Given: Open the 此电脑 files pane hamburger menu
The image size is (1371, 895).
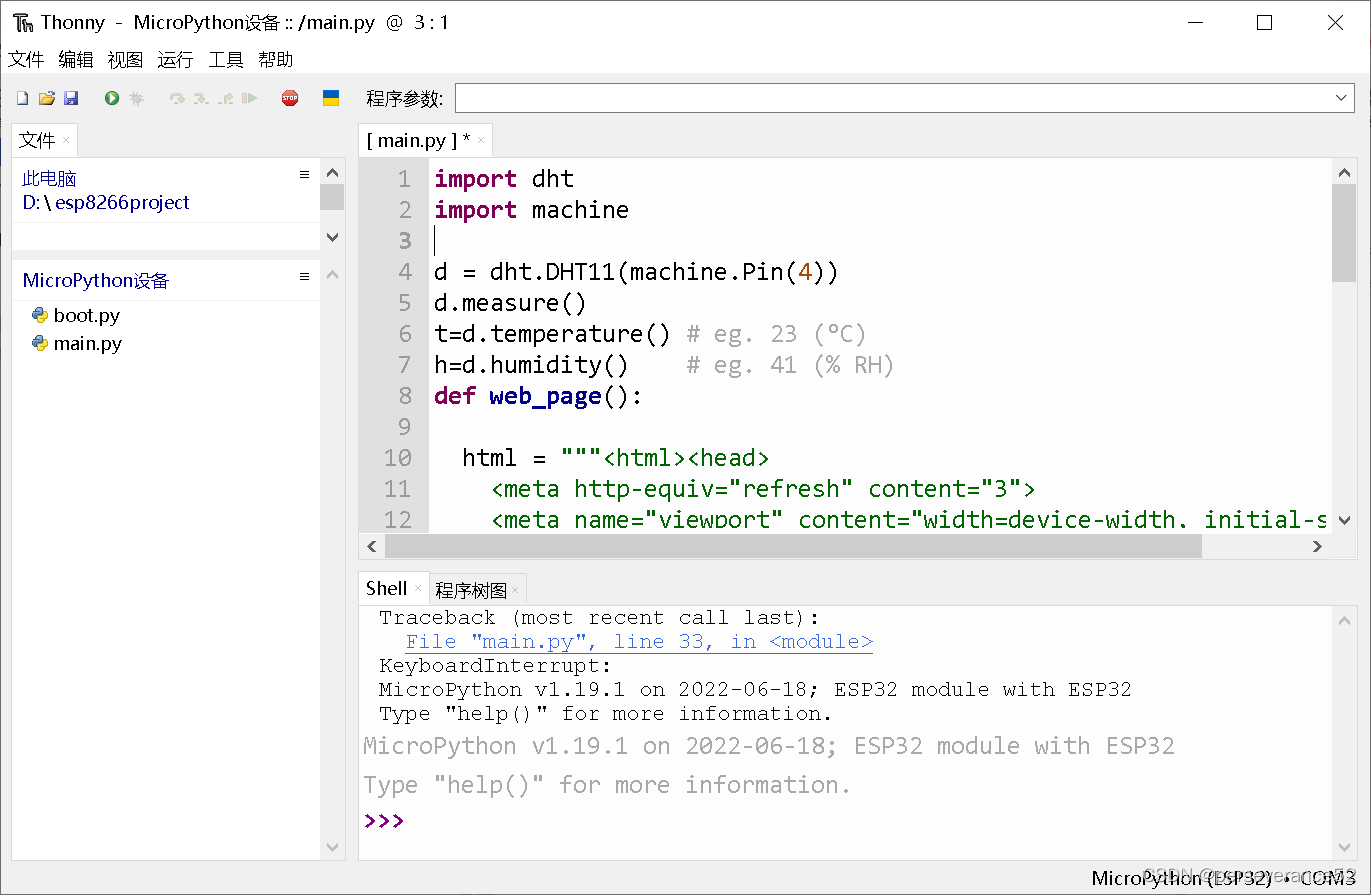Looking at the screenshot, I should click(304, 173).
